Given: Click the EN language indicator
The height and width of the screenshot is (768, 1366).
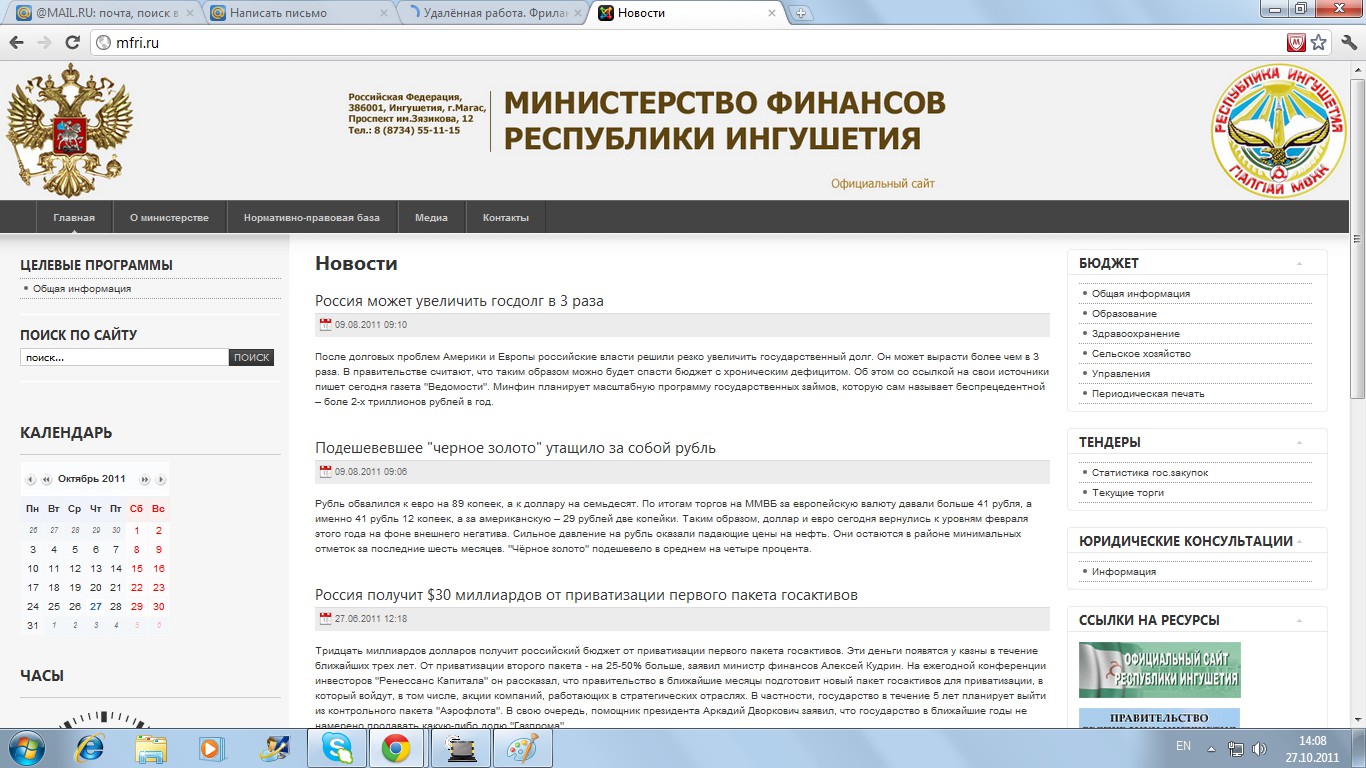Looking at the screenshot, I should click(x=1184, y=747).
